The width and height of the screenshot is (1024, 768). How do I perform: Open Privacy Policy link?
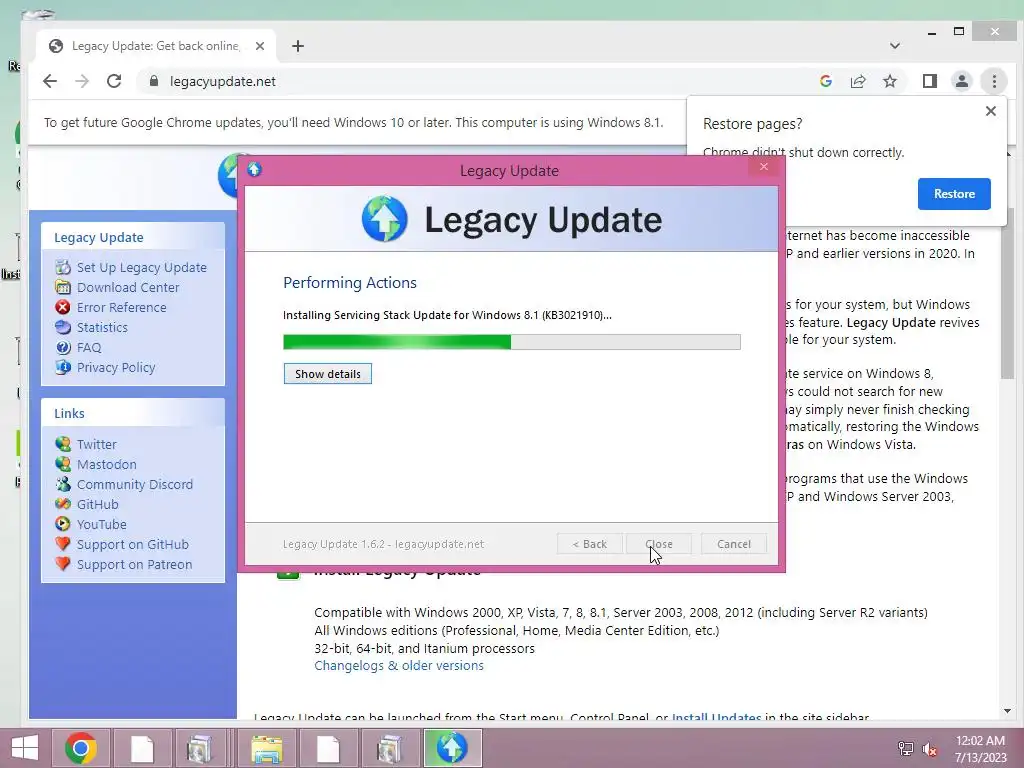pos(116,368)
